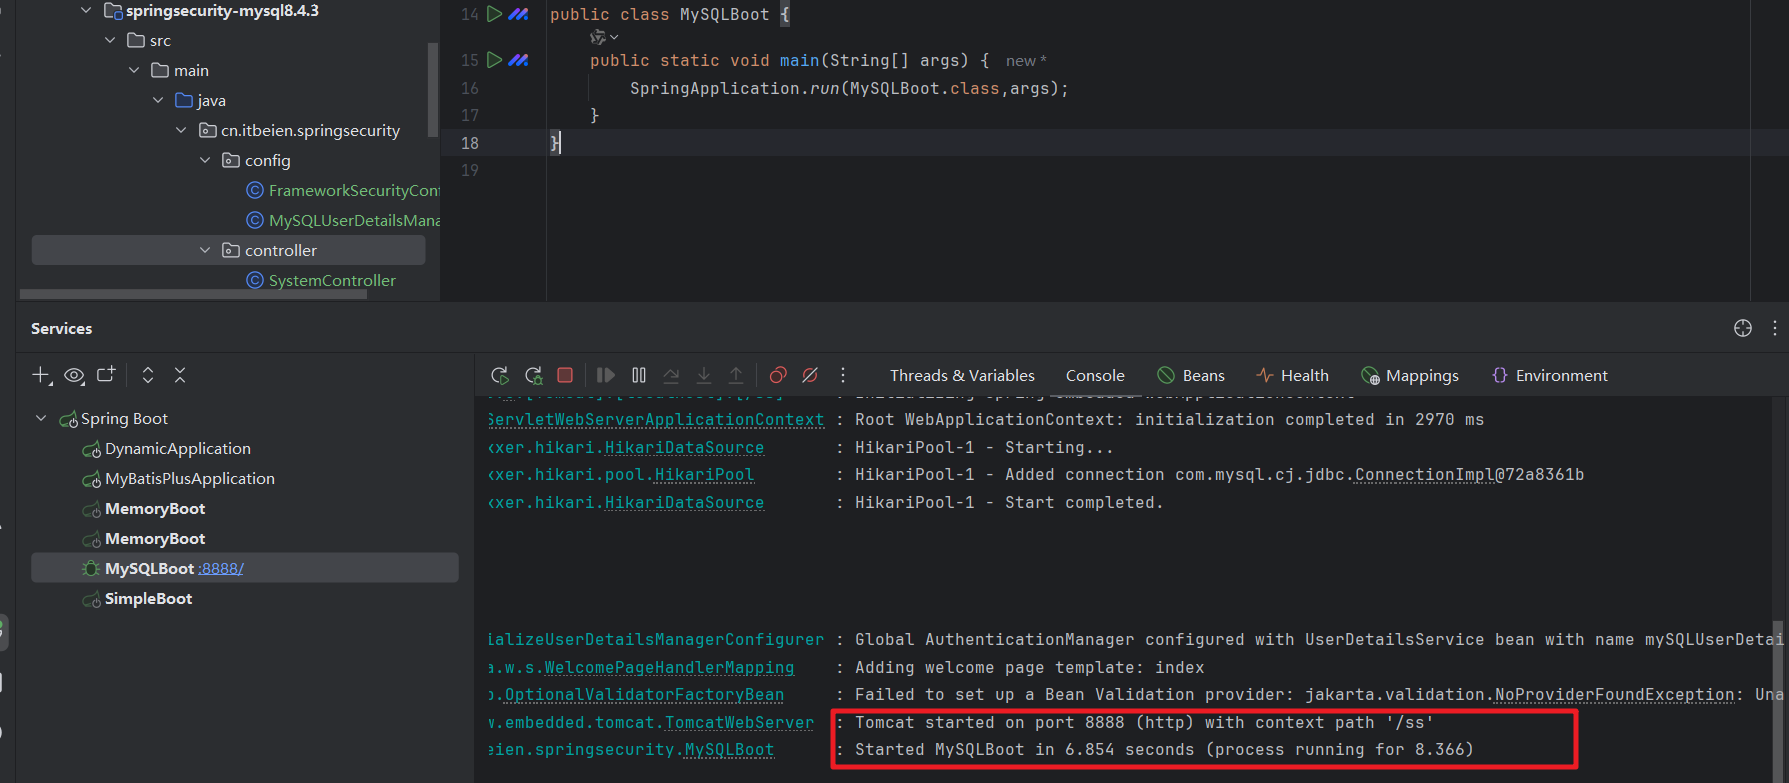The height and width of the screenshot is (783, 1789).
Task: Click the project tree vertical scrollbar
Action: 433,88
